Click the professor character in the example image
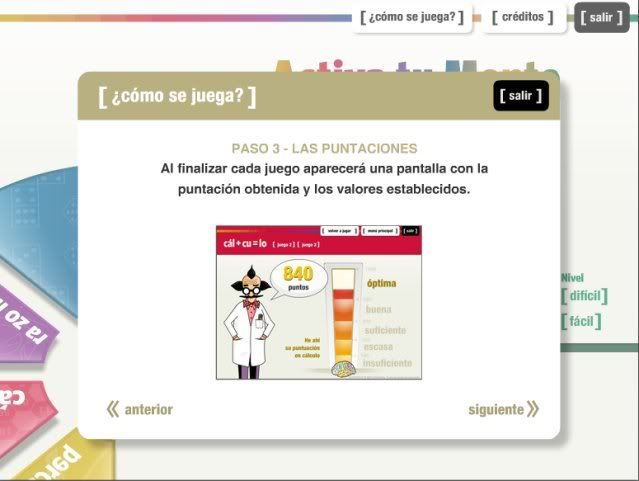The image size is (639, 481). 250,324
